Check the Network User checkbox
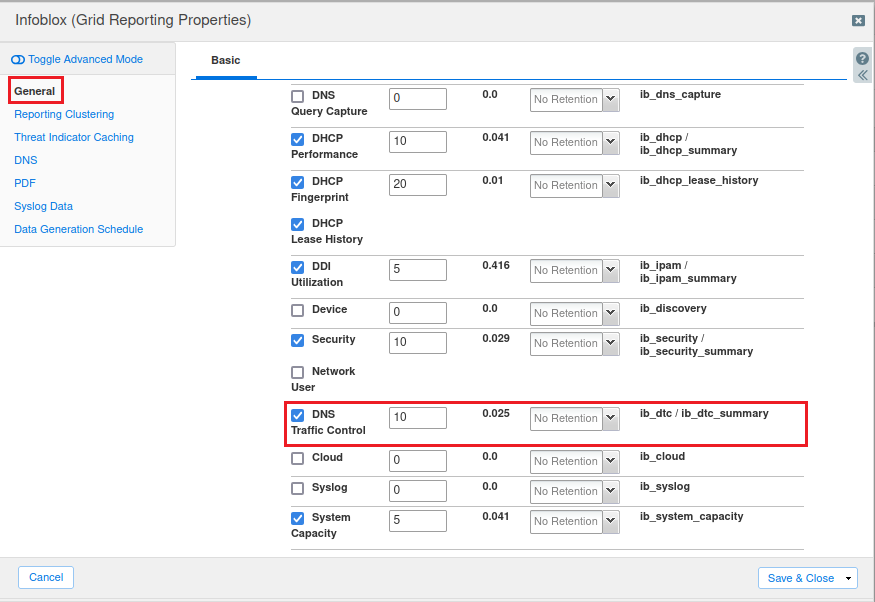The height and width of the screenshot is (602, 875). point(297,372)
